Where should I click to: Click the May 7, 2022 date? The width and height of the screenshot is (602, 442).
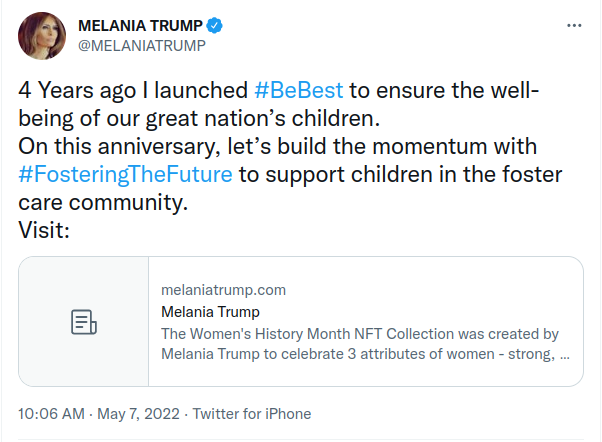point(138,414)
